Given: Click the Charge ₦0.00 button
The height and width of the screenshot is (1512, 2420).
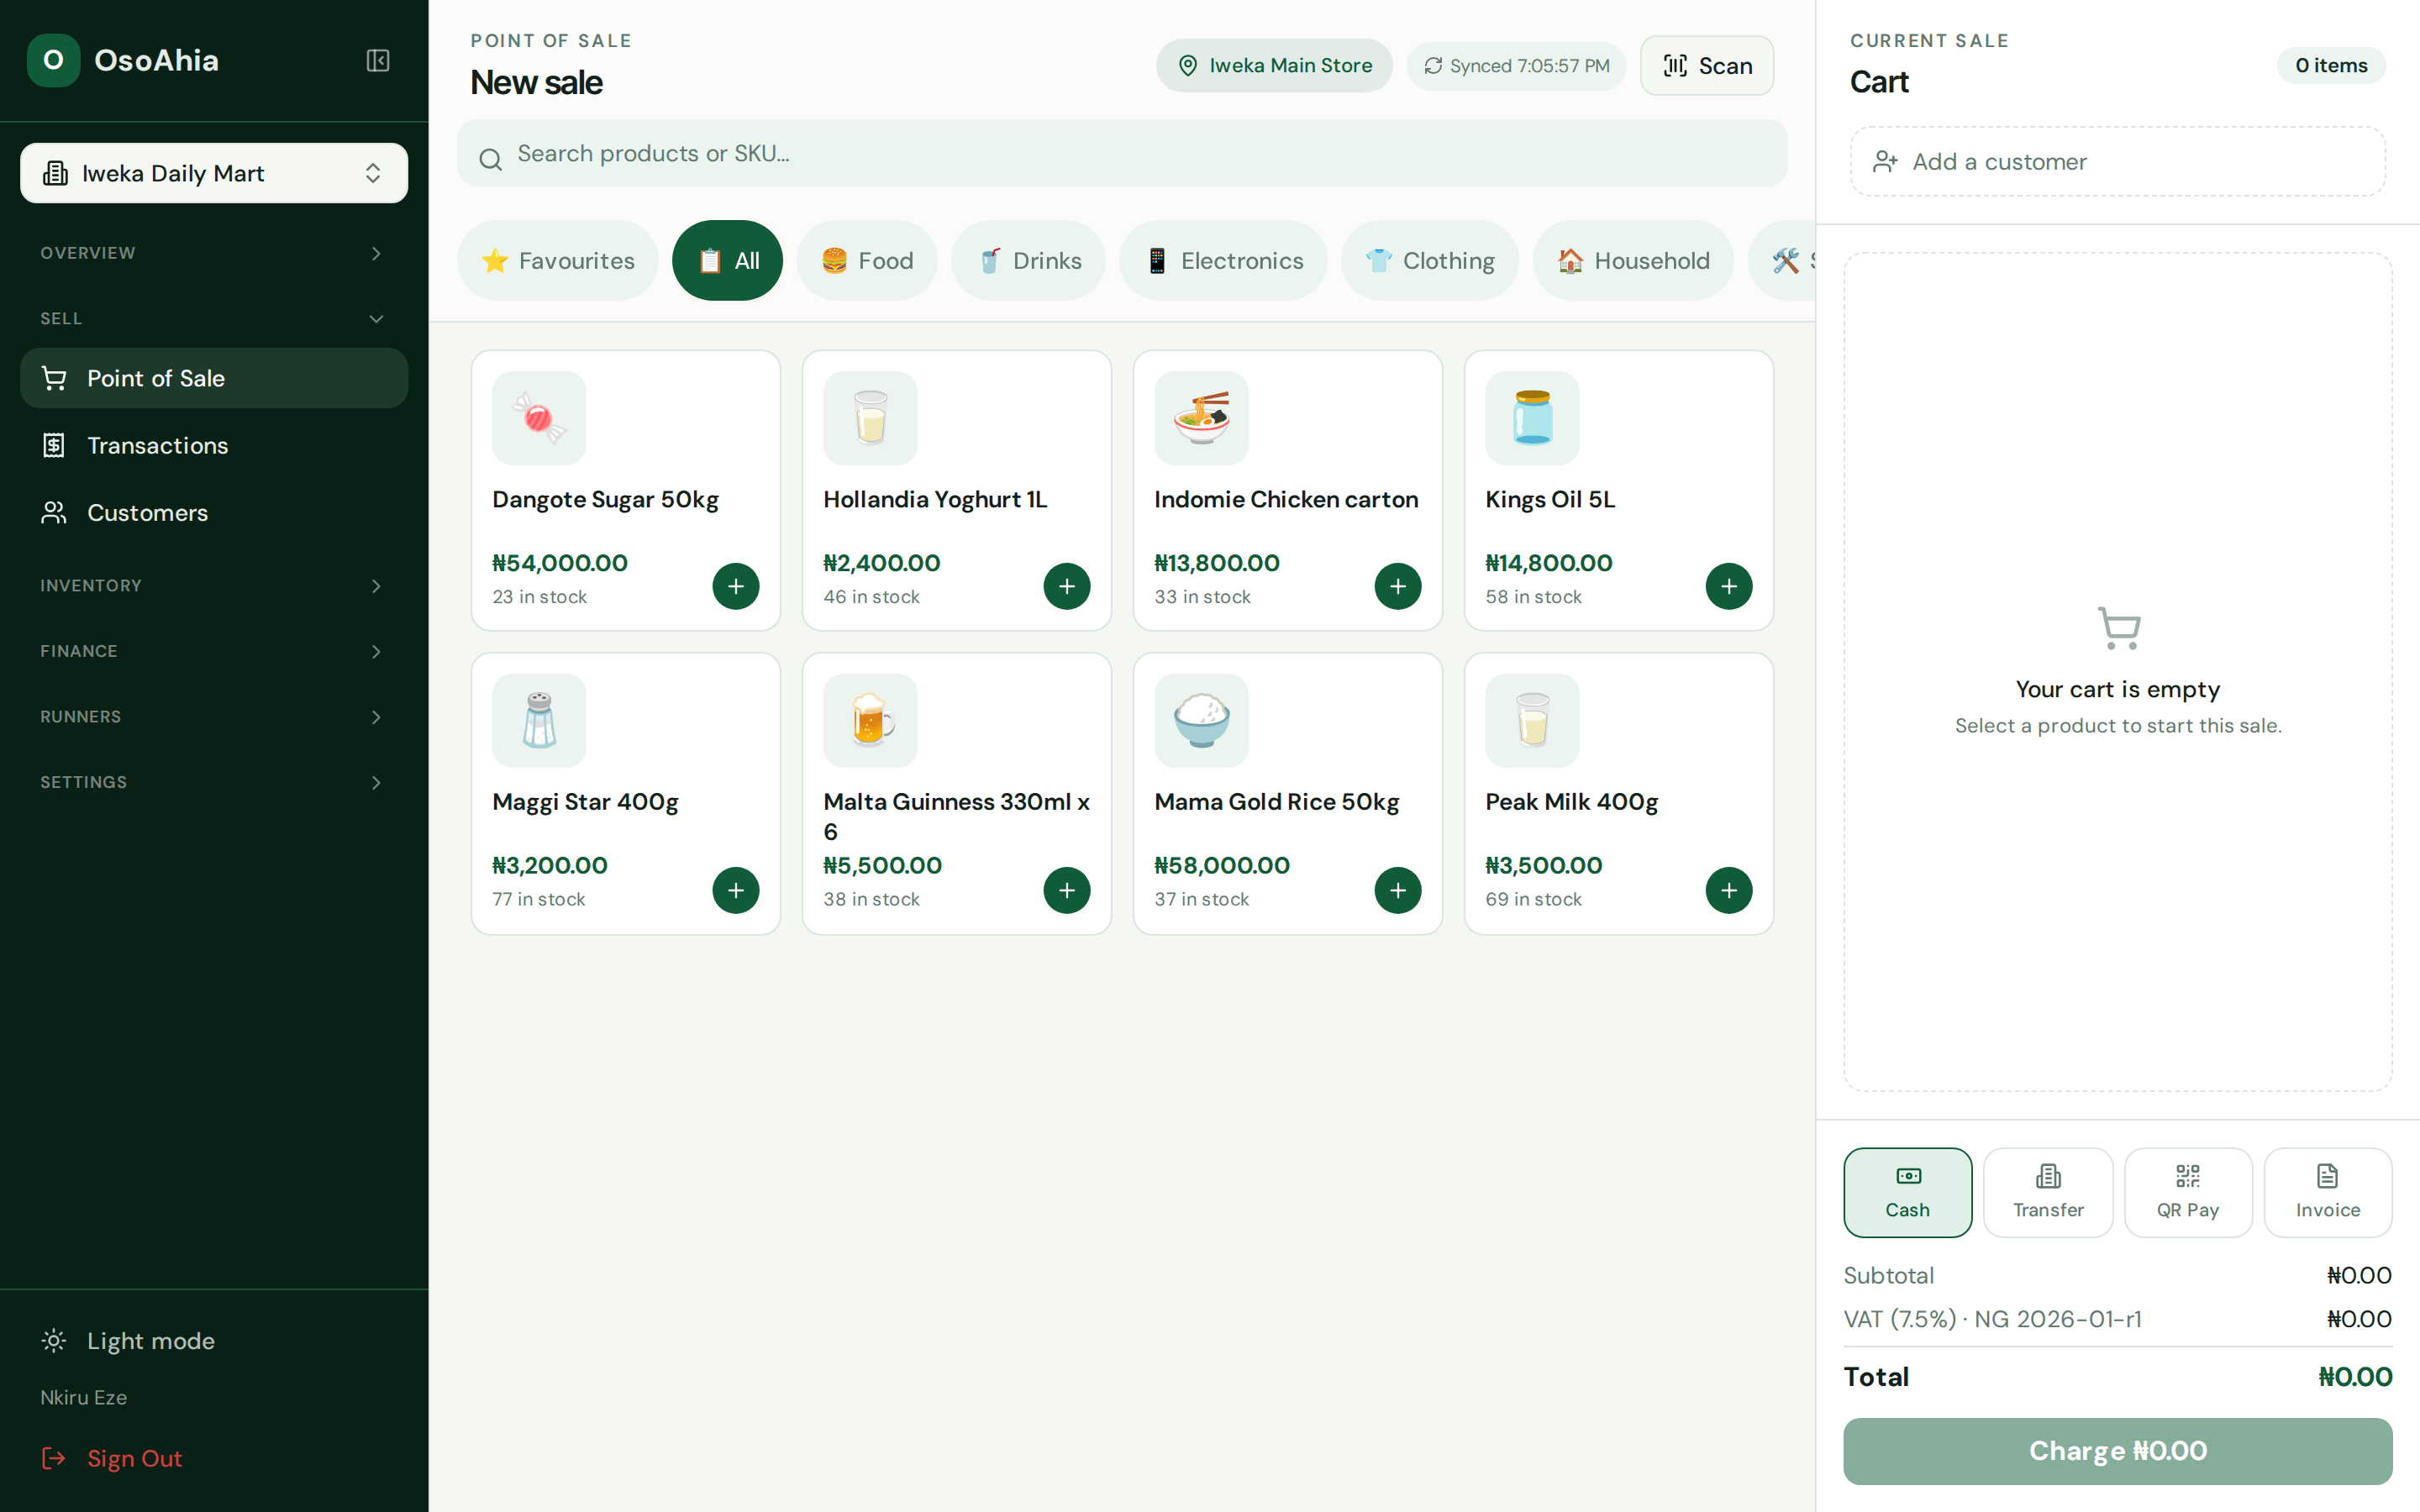Looking at the screenshot, I should (2118, 1451).
